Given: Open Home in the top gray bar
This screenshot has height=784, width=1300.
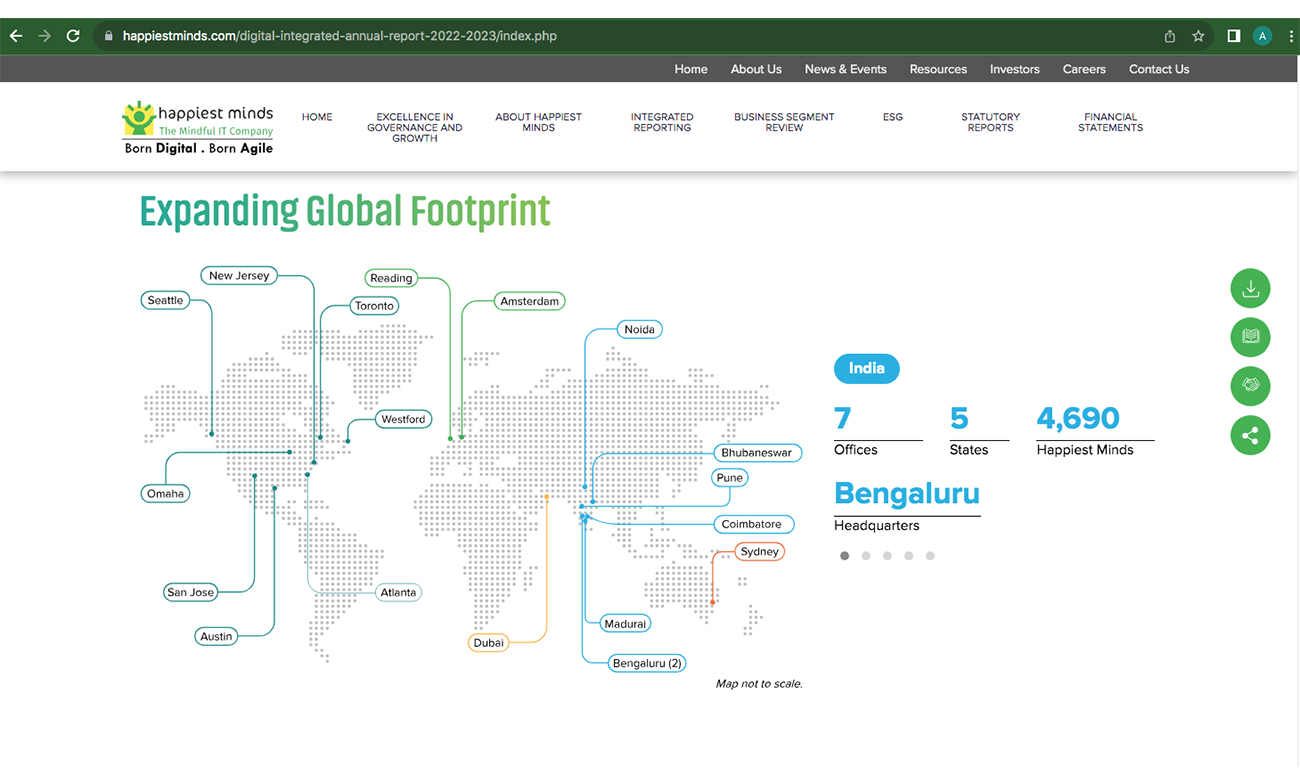Looking at the screenshot, I should [x=691, y=69].
